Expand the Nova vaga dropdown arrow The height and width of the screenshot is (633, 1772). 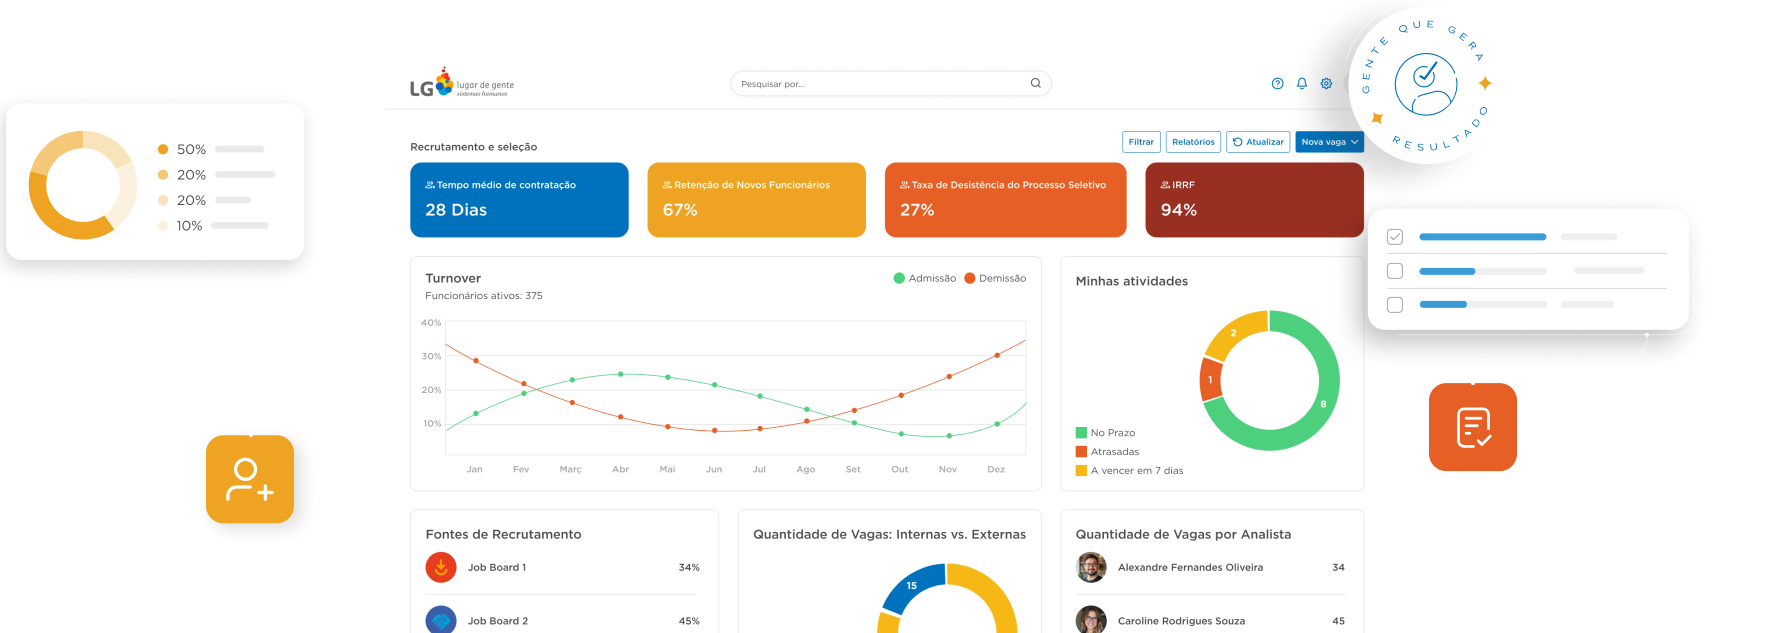click(1354, 142)
